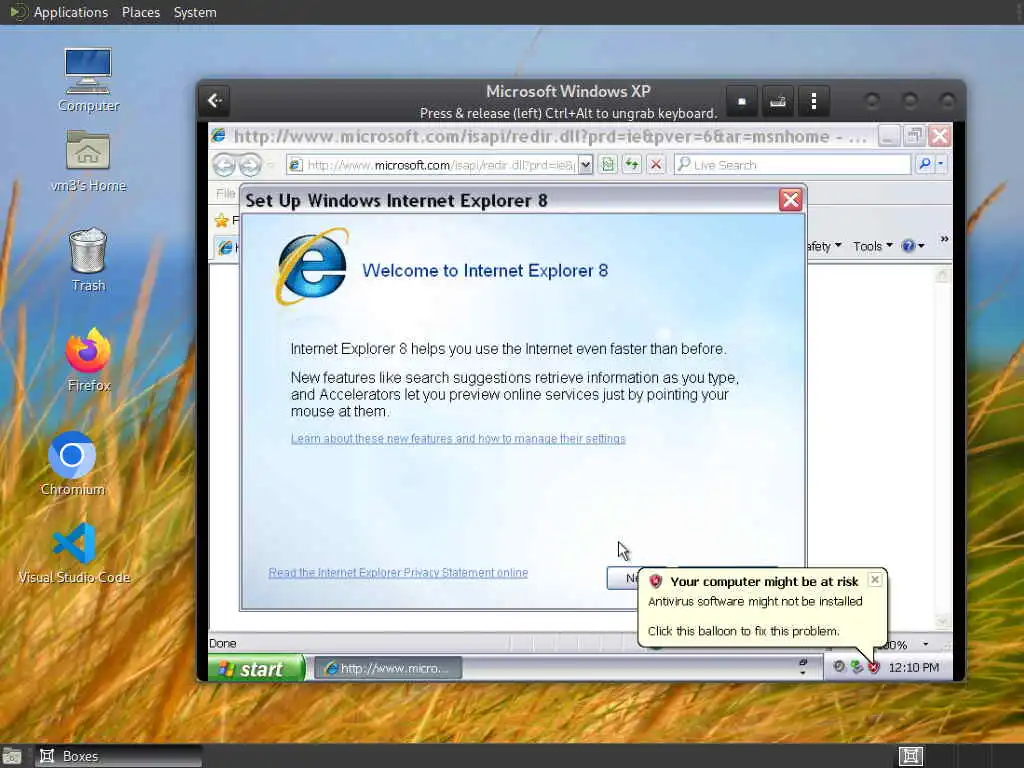Open the Places menu
The width and height of the screenshot is (1024, 768).
click(140, 12)
